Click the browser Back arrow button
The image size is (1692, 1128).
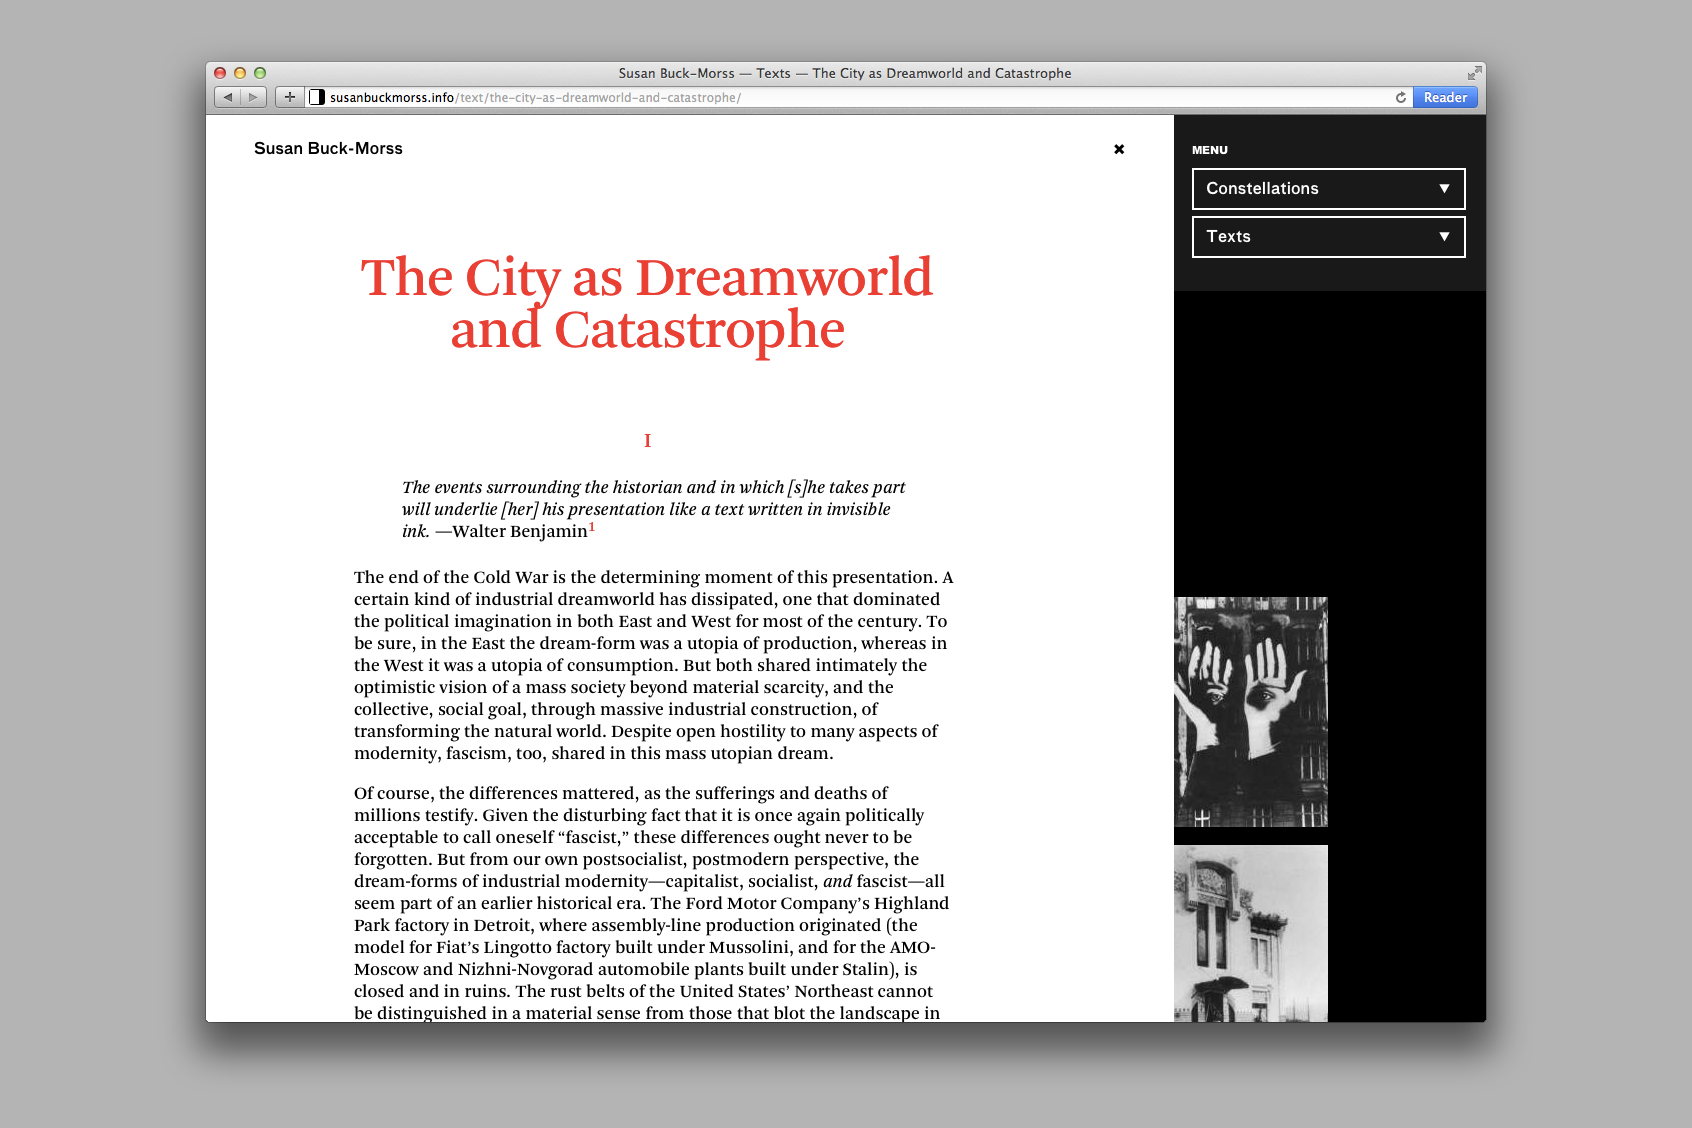[228, 97]
